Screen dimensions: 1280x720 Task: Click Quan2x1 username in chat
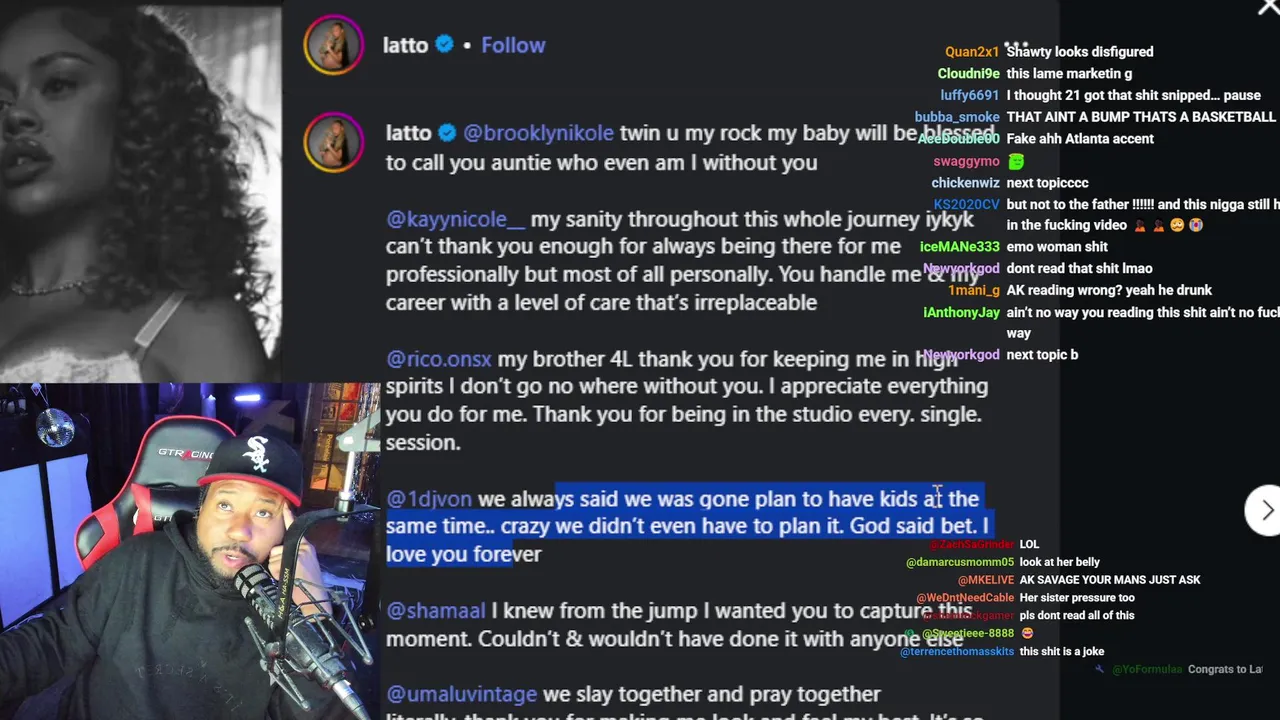972,52
